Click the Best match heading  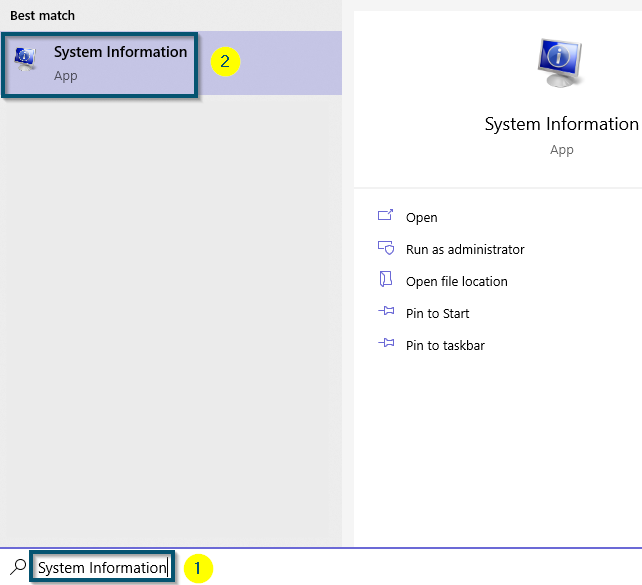click(x=43, y=16)
